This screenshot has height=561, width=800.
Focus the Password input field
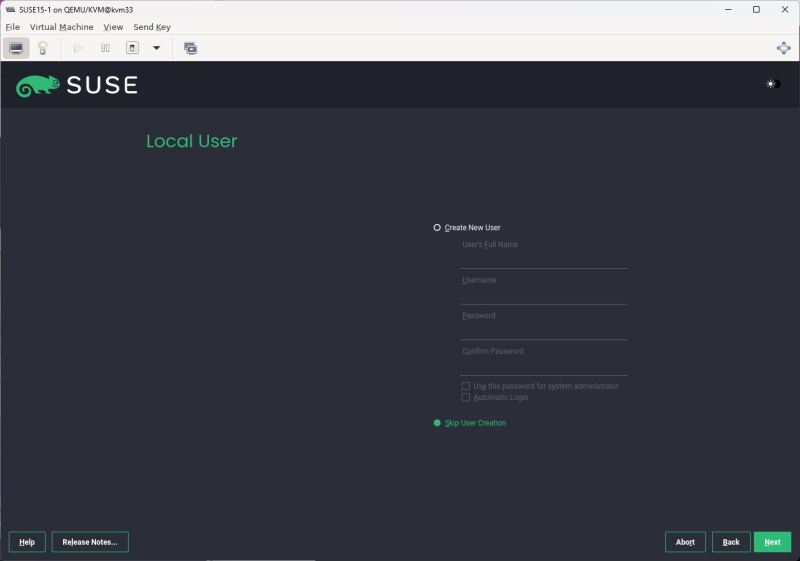pyautogui.click(x=544, y=331)
